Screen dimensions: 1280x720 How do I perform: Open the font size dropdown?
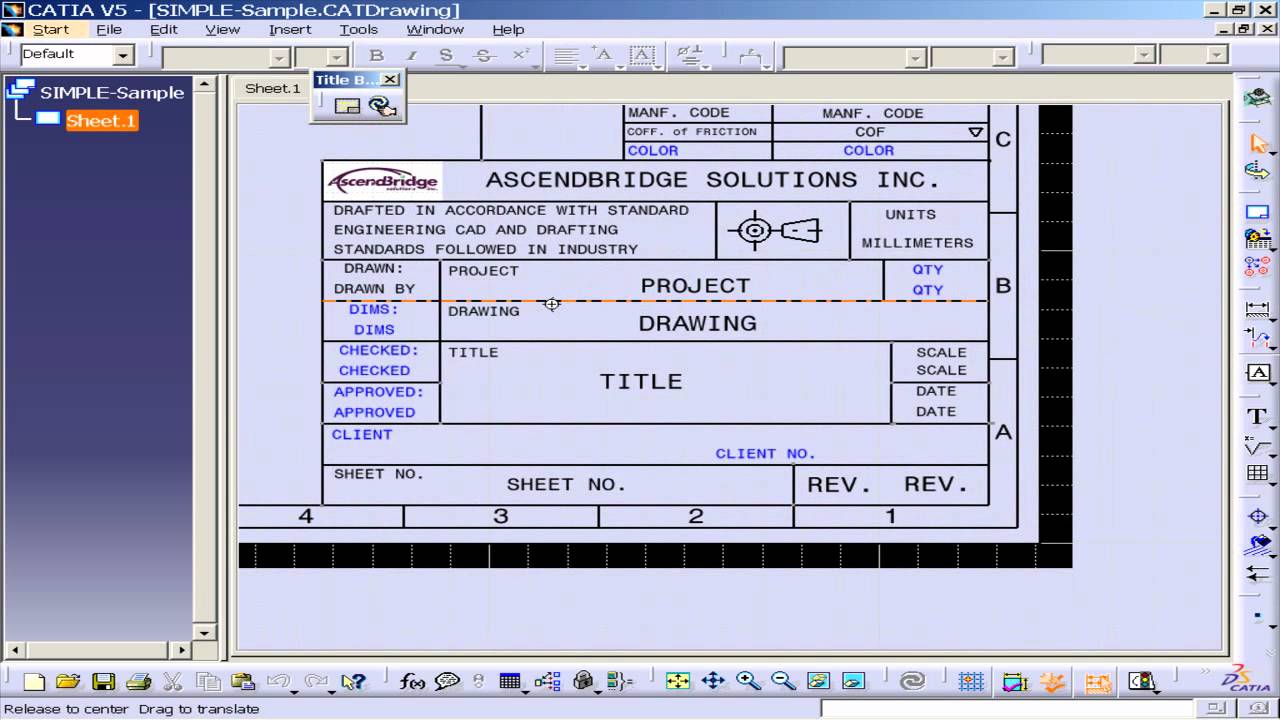(x=337, y=57)
